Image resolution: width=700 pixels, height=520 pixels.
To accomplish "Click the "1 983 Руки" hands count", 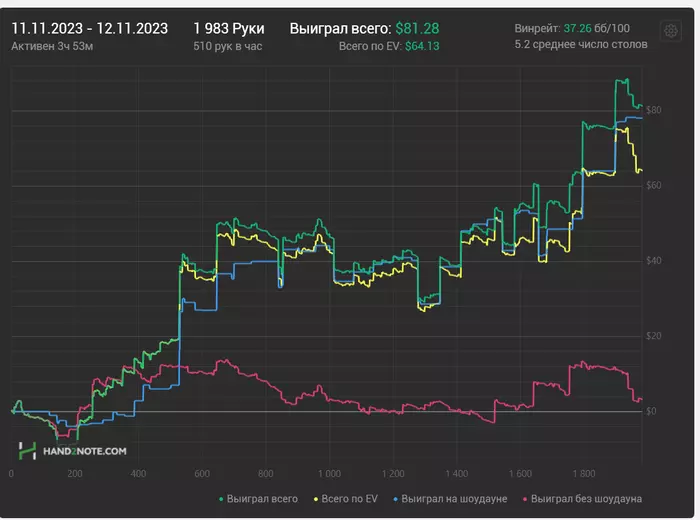I will click(228, 28).
